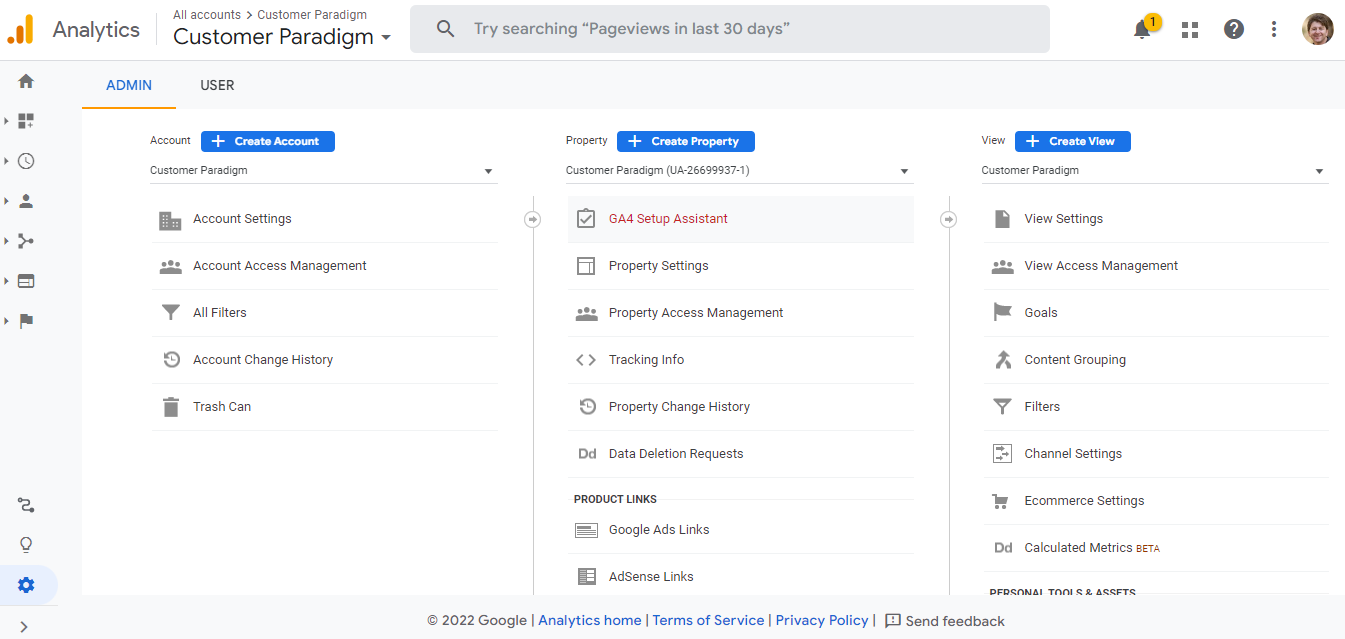Open the Realtime clock icon
Screen dimensions: 1345x639
[25, 160]
